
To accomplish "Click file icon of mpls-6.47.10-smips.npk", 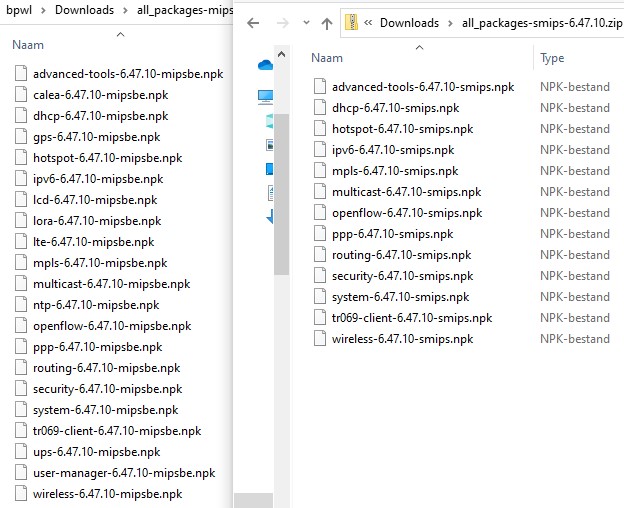I will tap(320, 170).
